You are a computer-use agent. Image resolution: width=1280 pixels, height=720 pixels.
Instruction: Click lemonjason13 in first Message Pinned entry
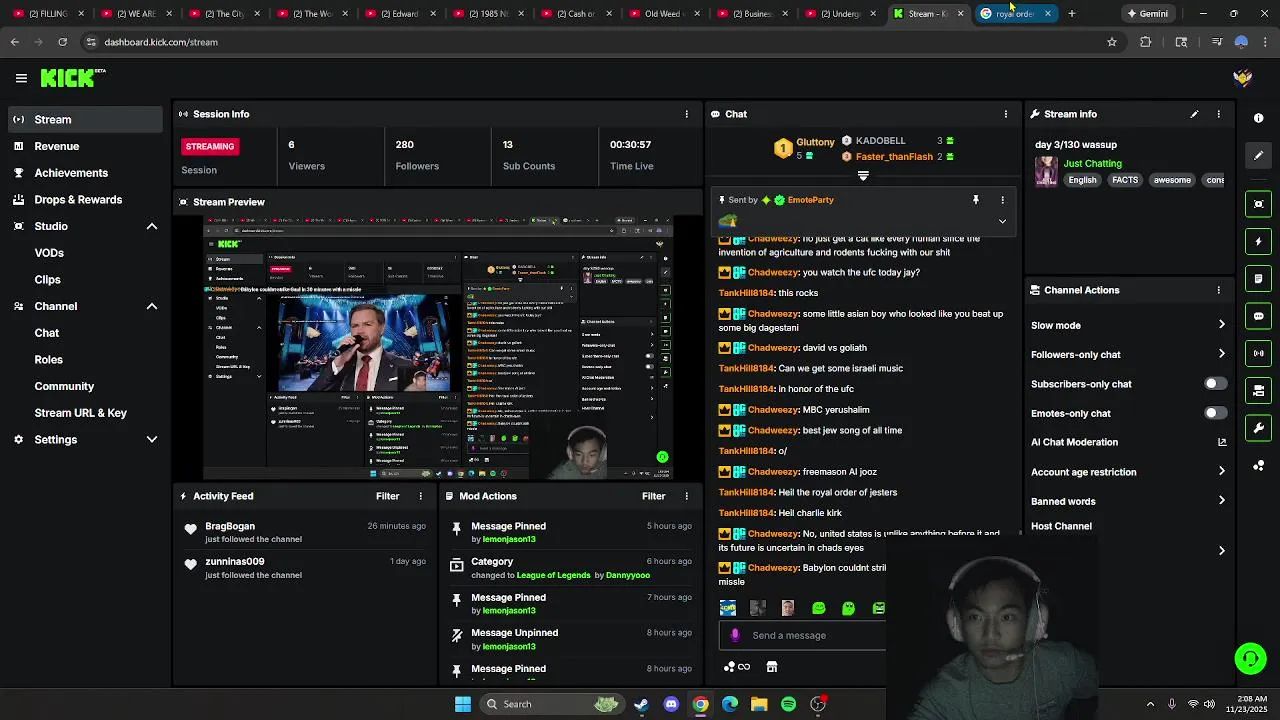(x=509, y=539)
